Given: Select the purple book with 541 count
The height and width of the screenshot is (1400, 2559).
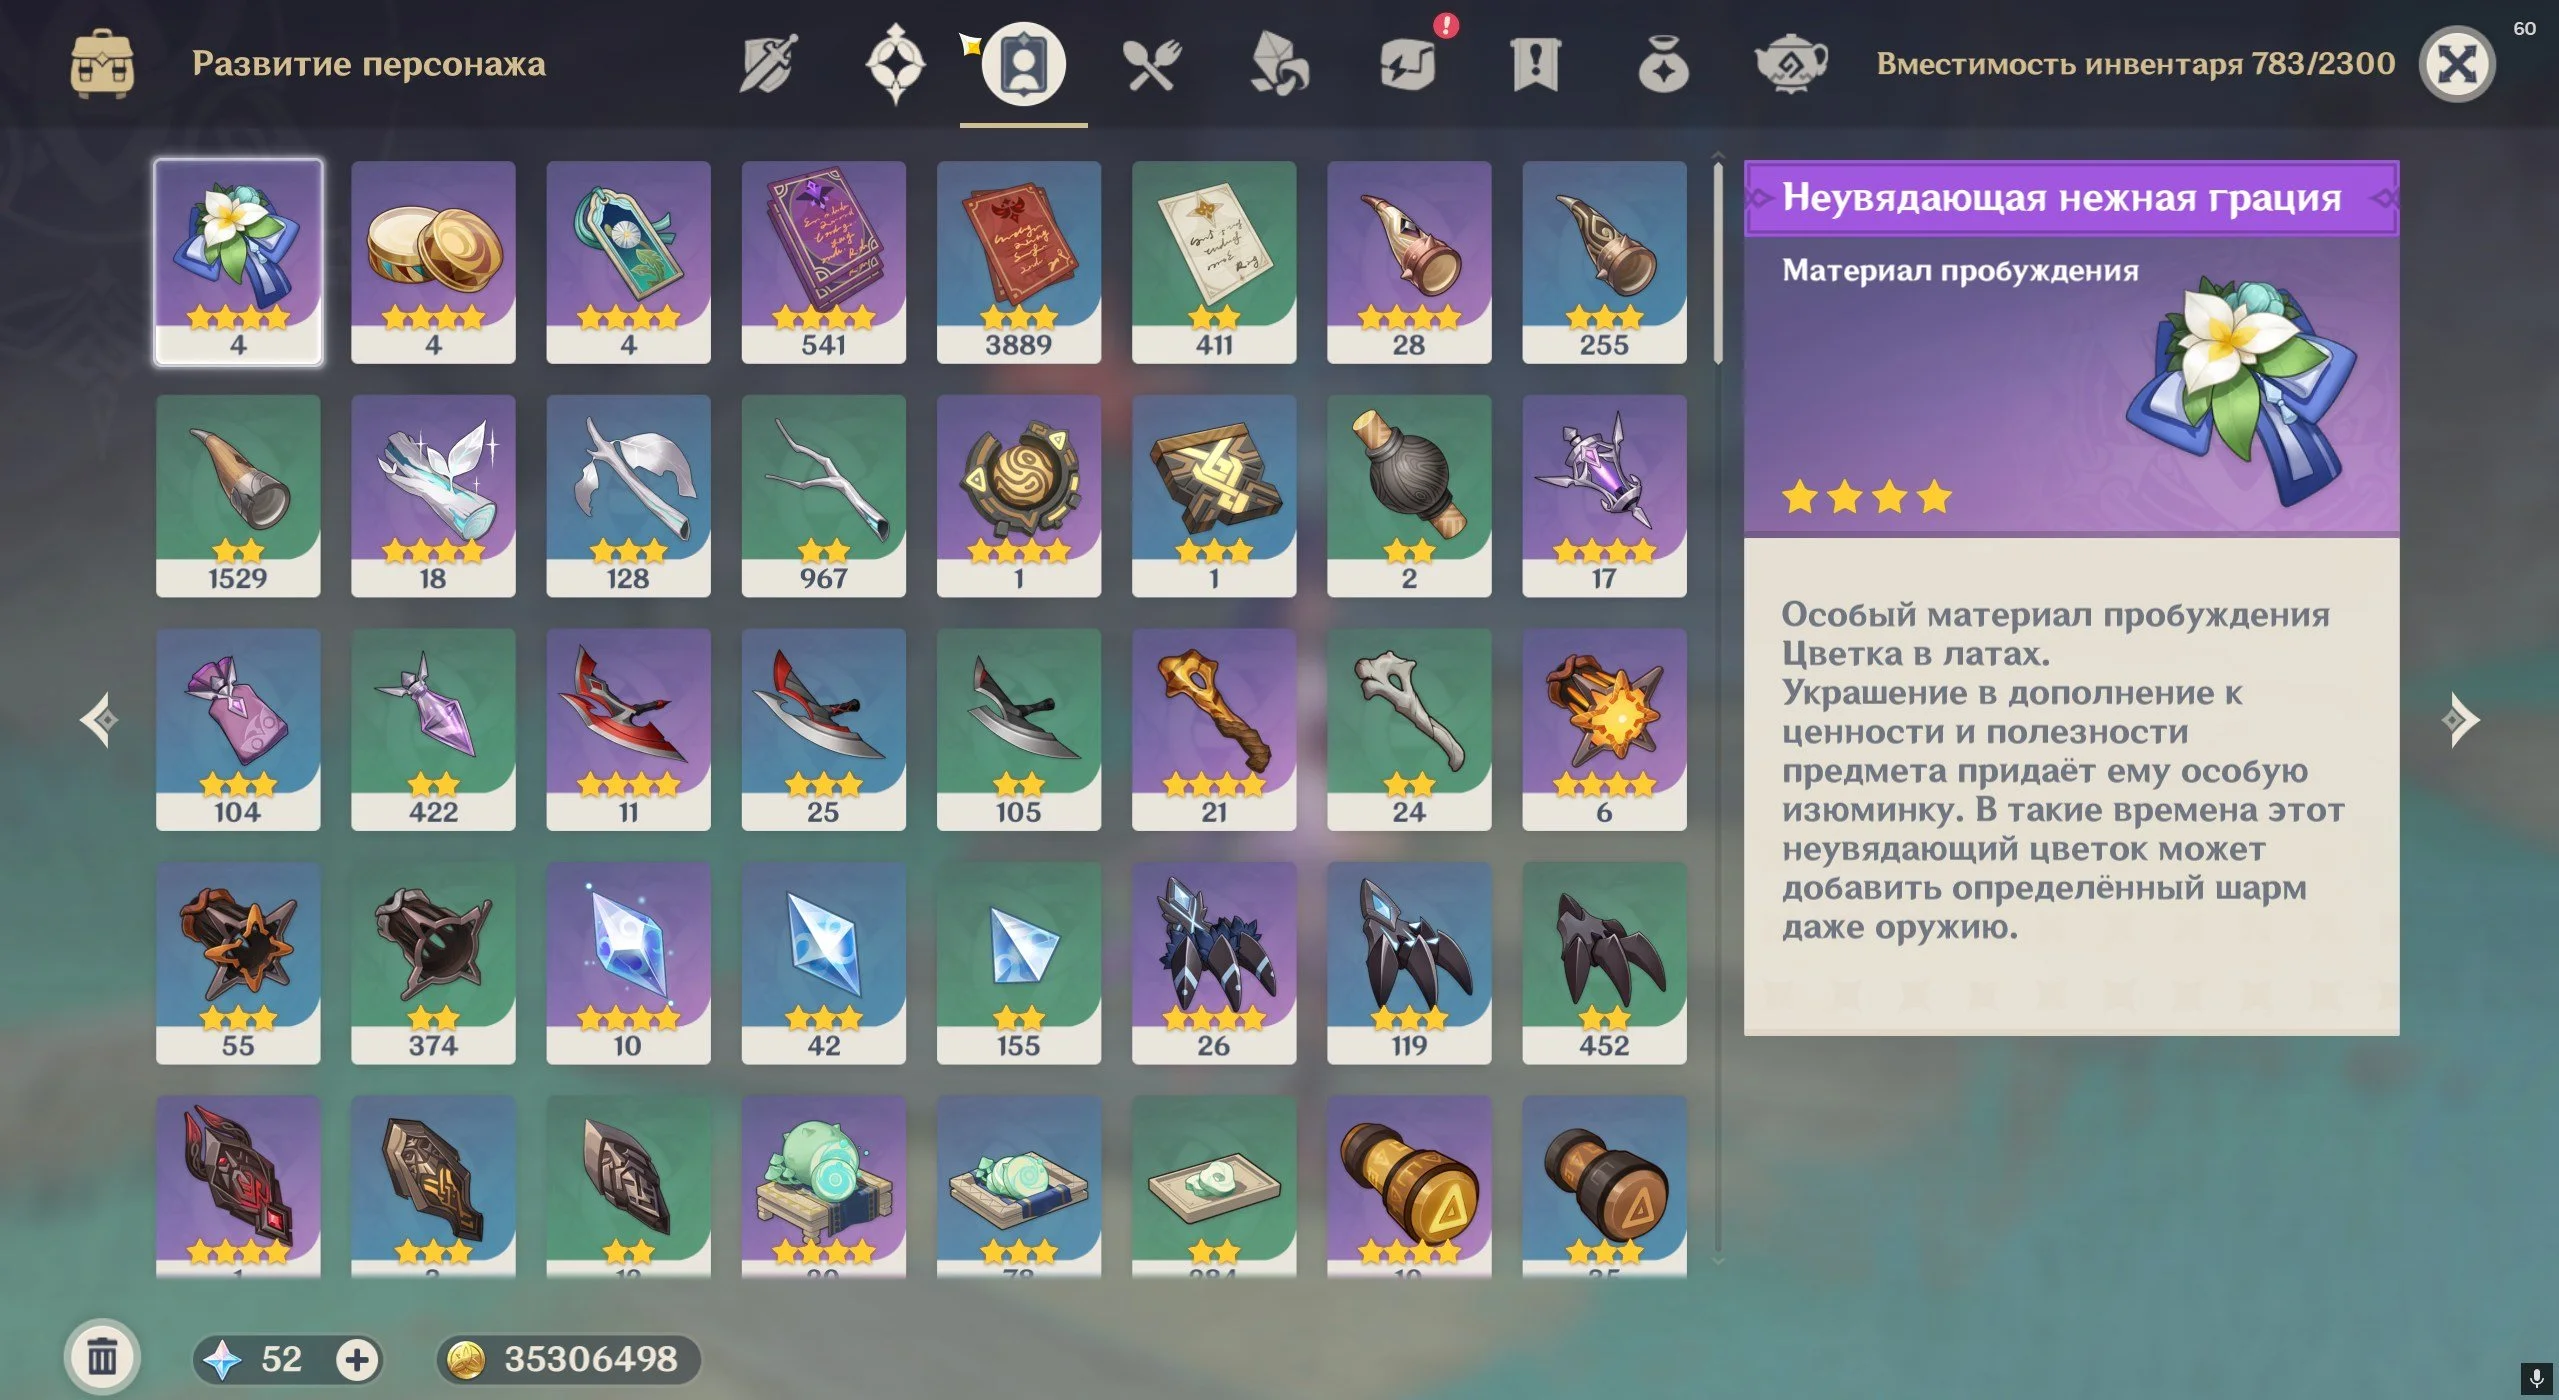Looking at the screenshot, I should click(823, 262).
